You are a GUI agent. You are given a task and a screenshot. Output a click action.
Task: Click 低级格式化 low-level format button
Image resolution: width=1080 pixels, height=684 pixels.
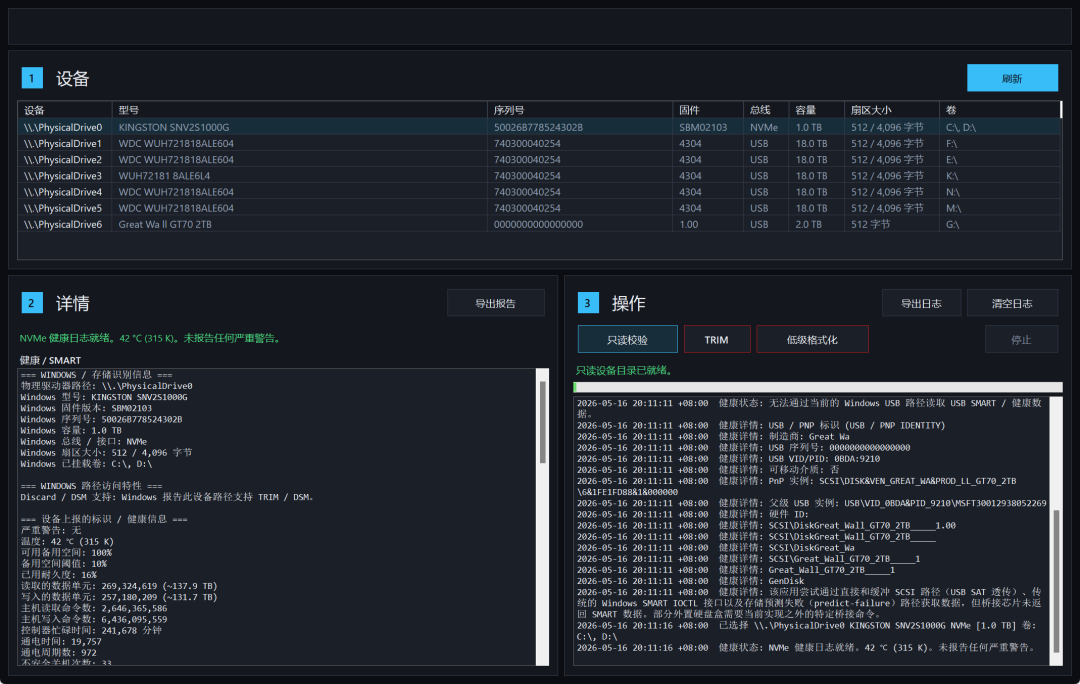[812, 340]
